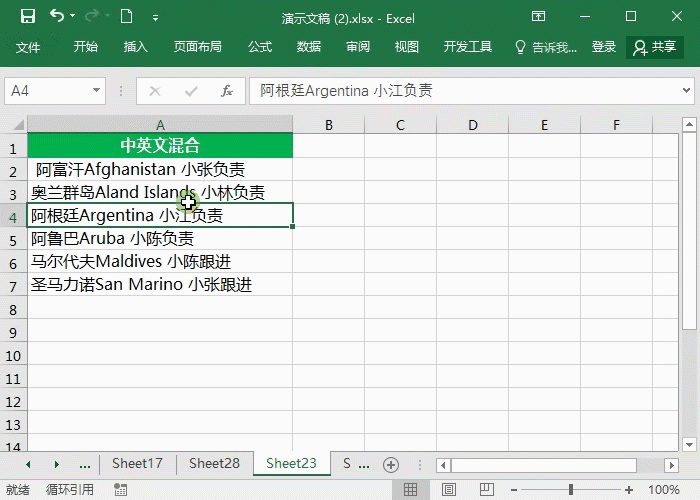Click the macro recording icon in status bar
The image size is (700, 500).
click(x=121, y=490)
